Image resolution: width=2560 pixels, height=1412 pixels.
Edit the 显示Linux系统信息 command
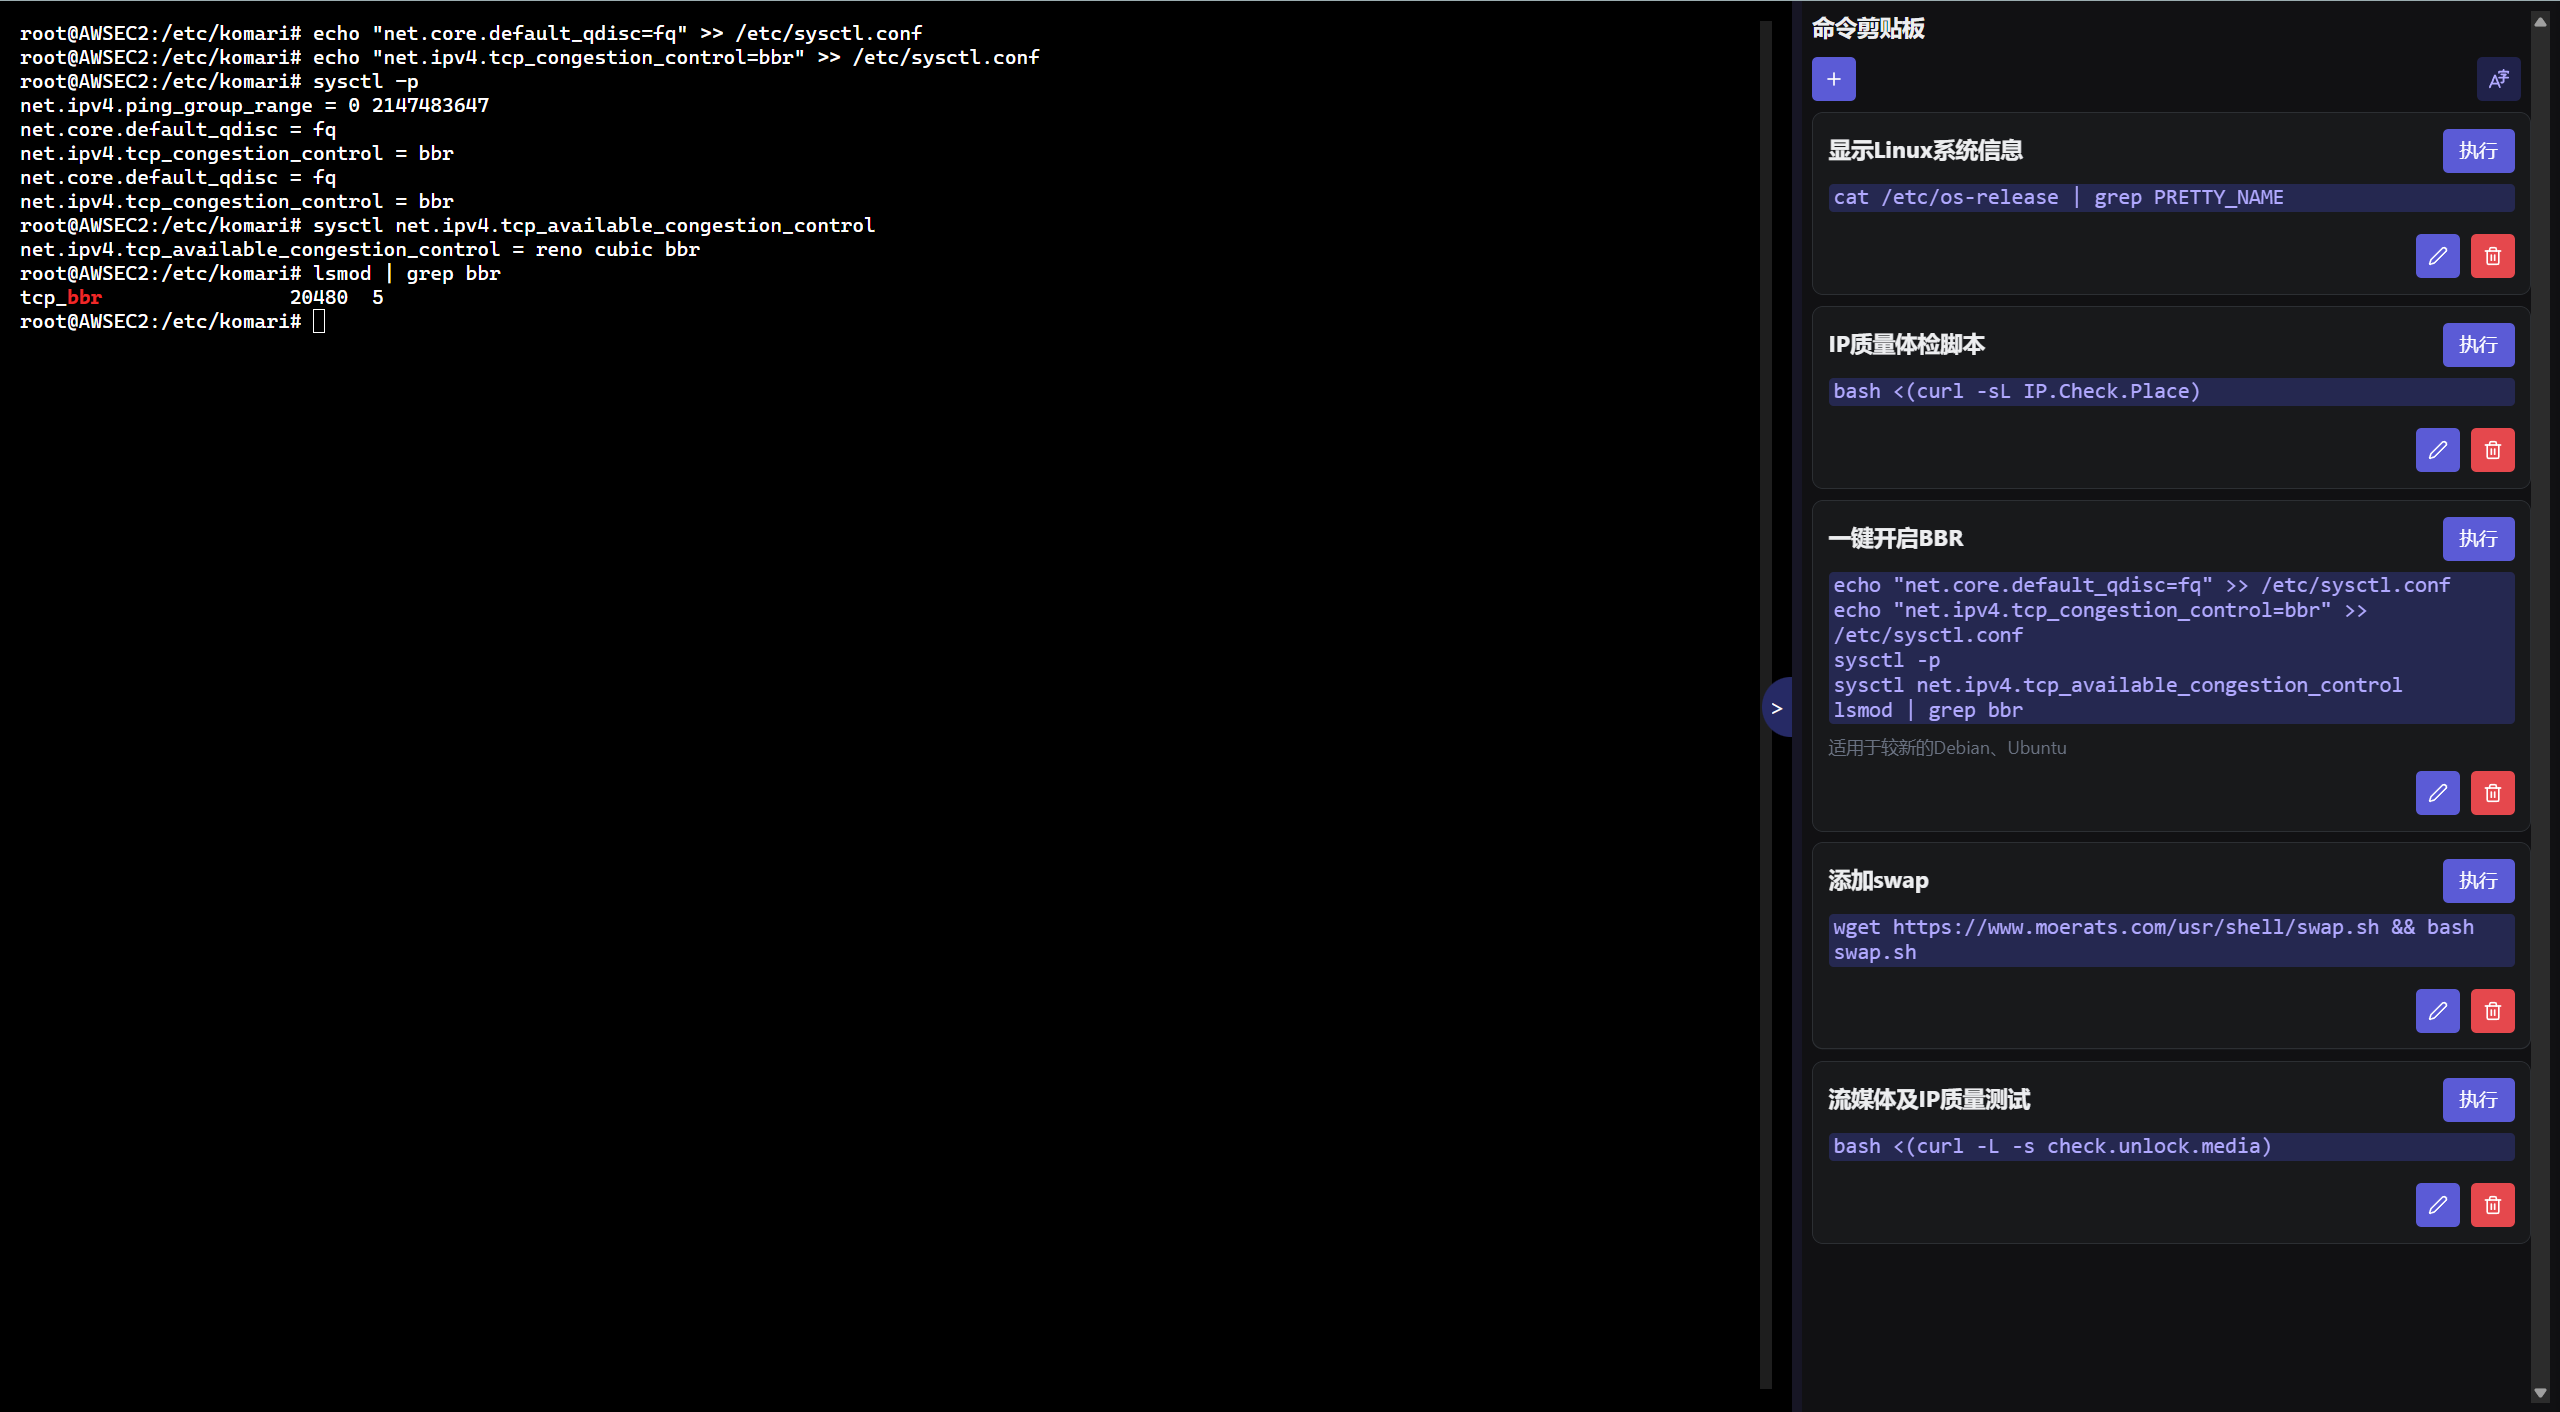tap(2437, 256)
